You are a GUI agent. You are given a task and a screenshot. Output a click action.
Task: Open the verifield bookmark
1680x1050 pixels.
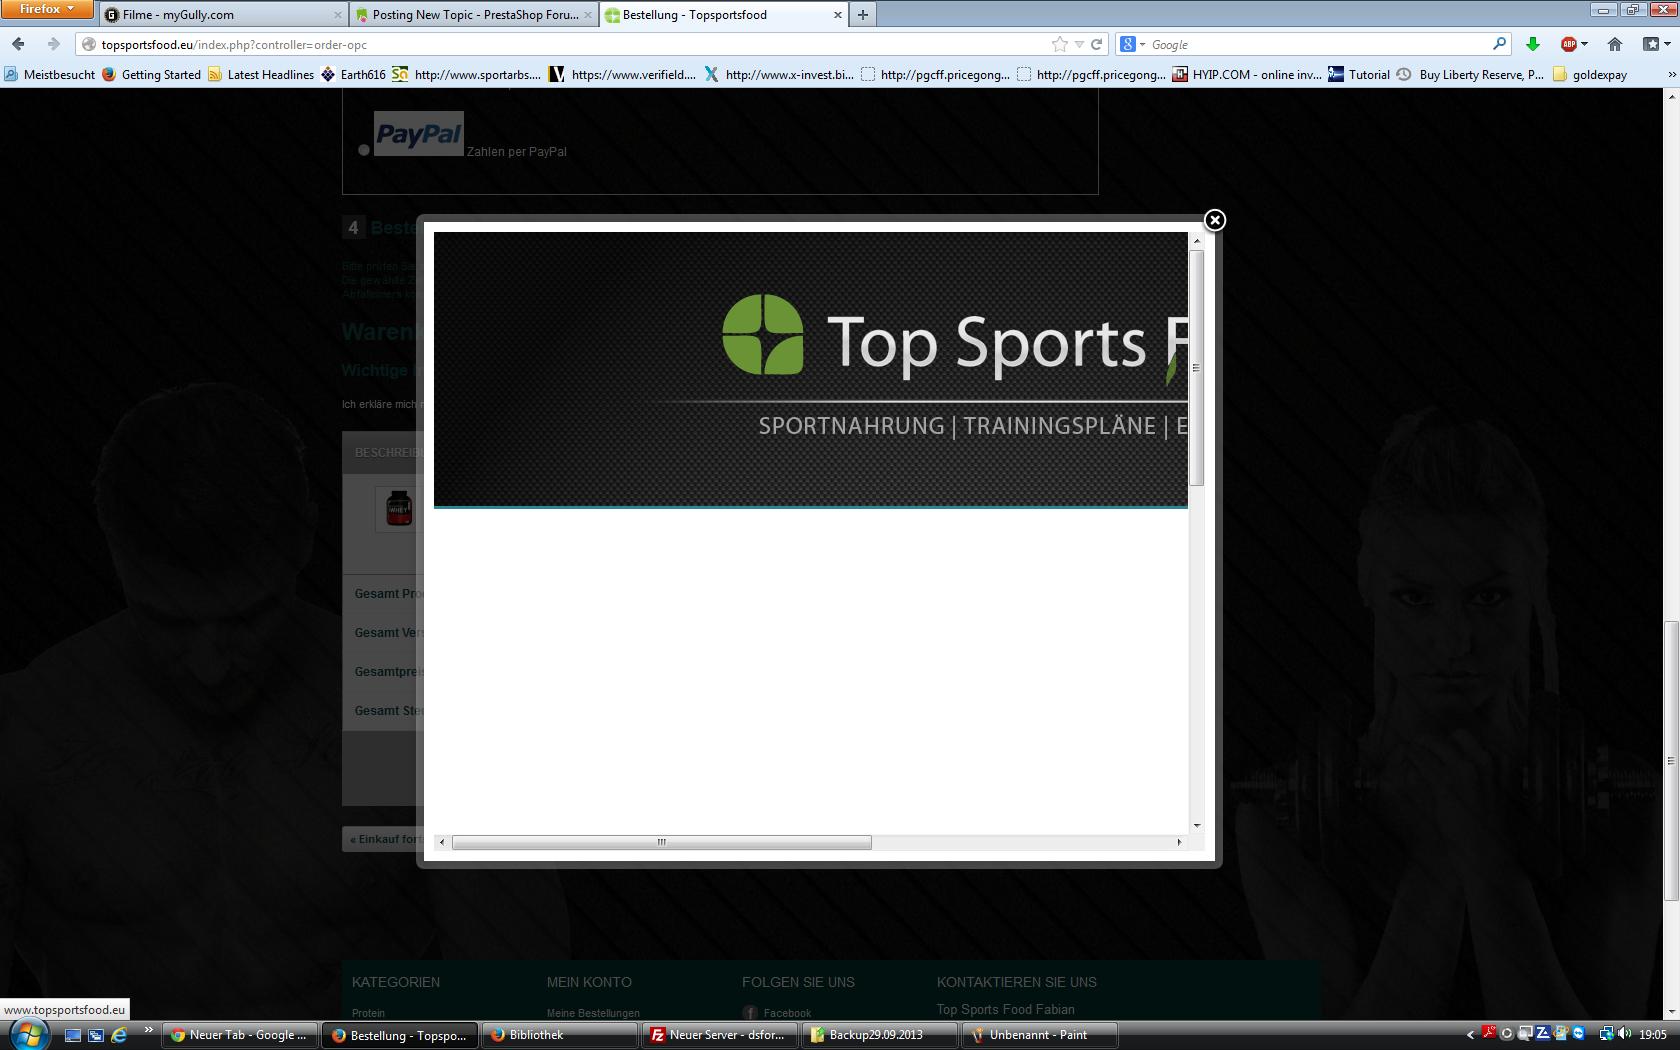623,74
